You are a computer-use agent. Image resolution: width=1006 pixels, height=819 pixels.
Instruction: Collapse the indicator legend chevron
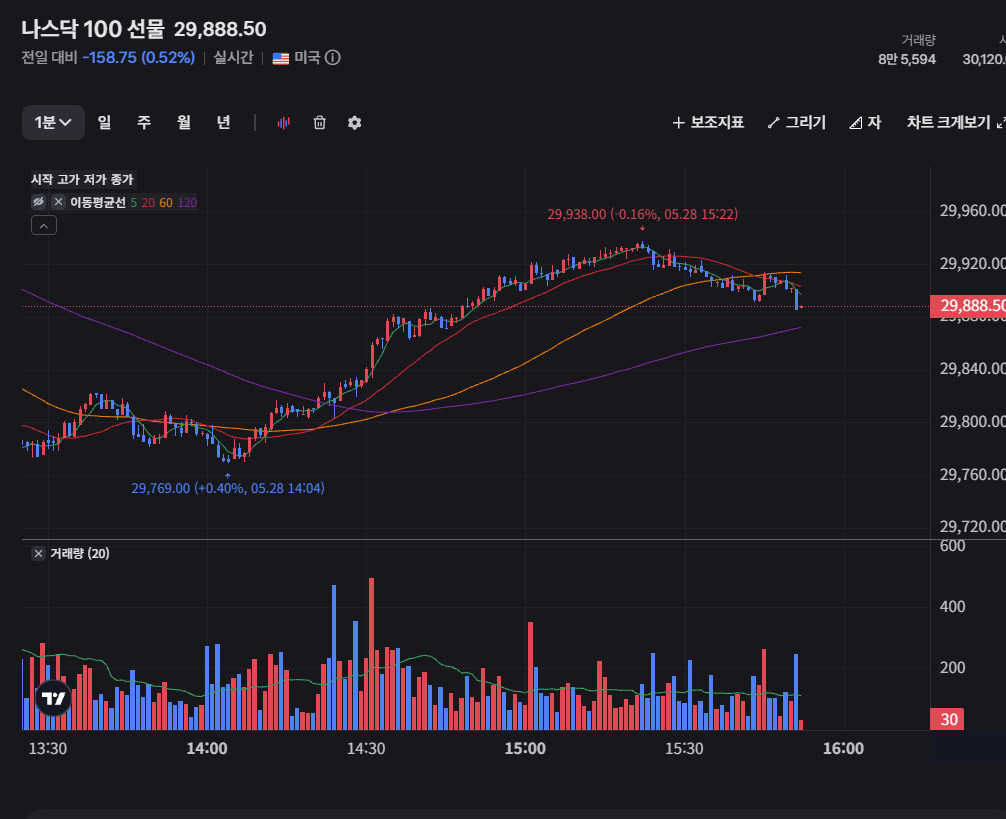tap(44, 226)
